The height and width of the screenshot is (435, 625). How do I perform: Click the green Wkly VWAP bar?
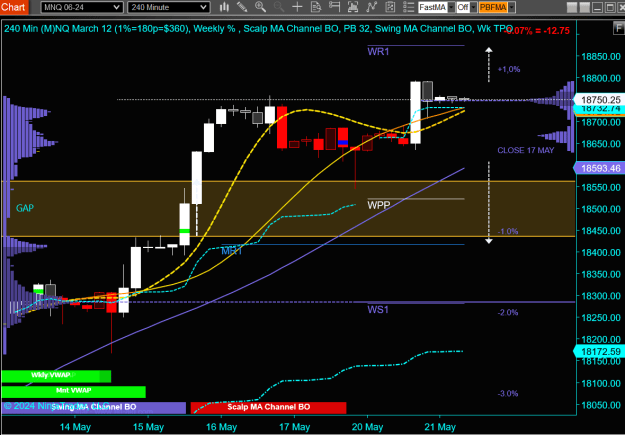click(x=56, y=376)
